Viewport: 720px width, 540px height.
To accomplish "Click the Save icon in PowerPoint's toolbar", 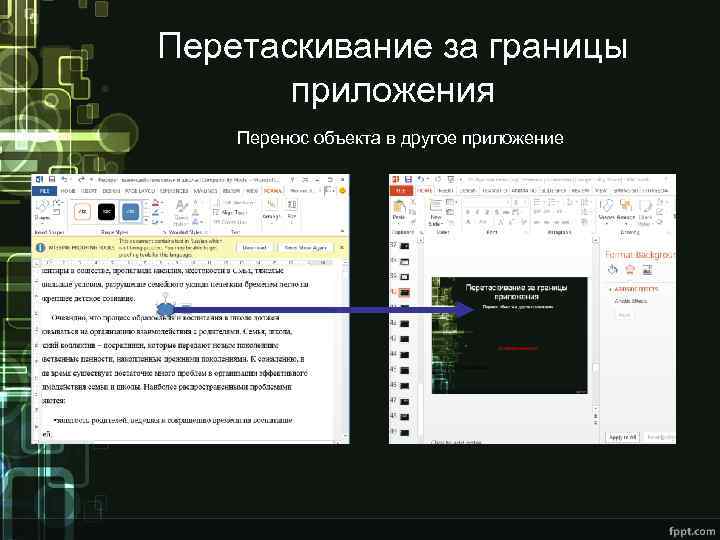I will (x=408, y=180).
